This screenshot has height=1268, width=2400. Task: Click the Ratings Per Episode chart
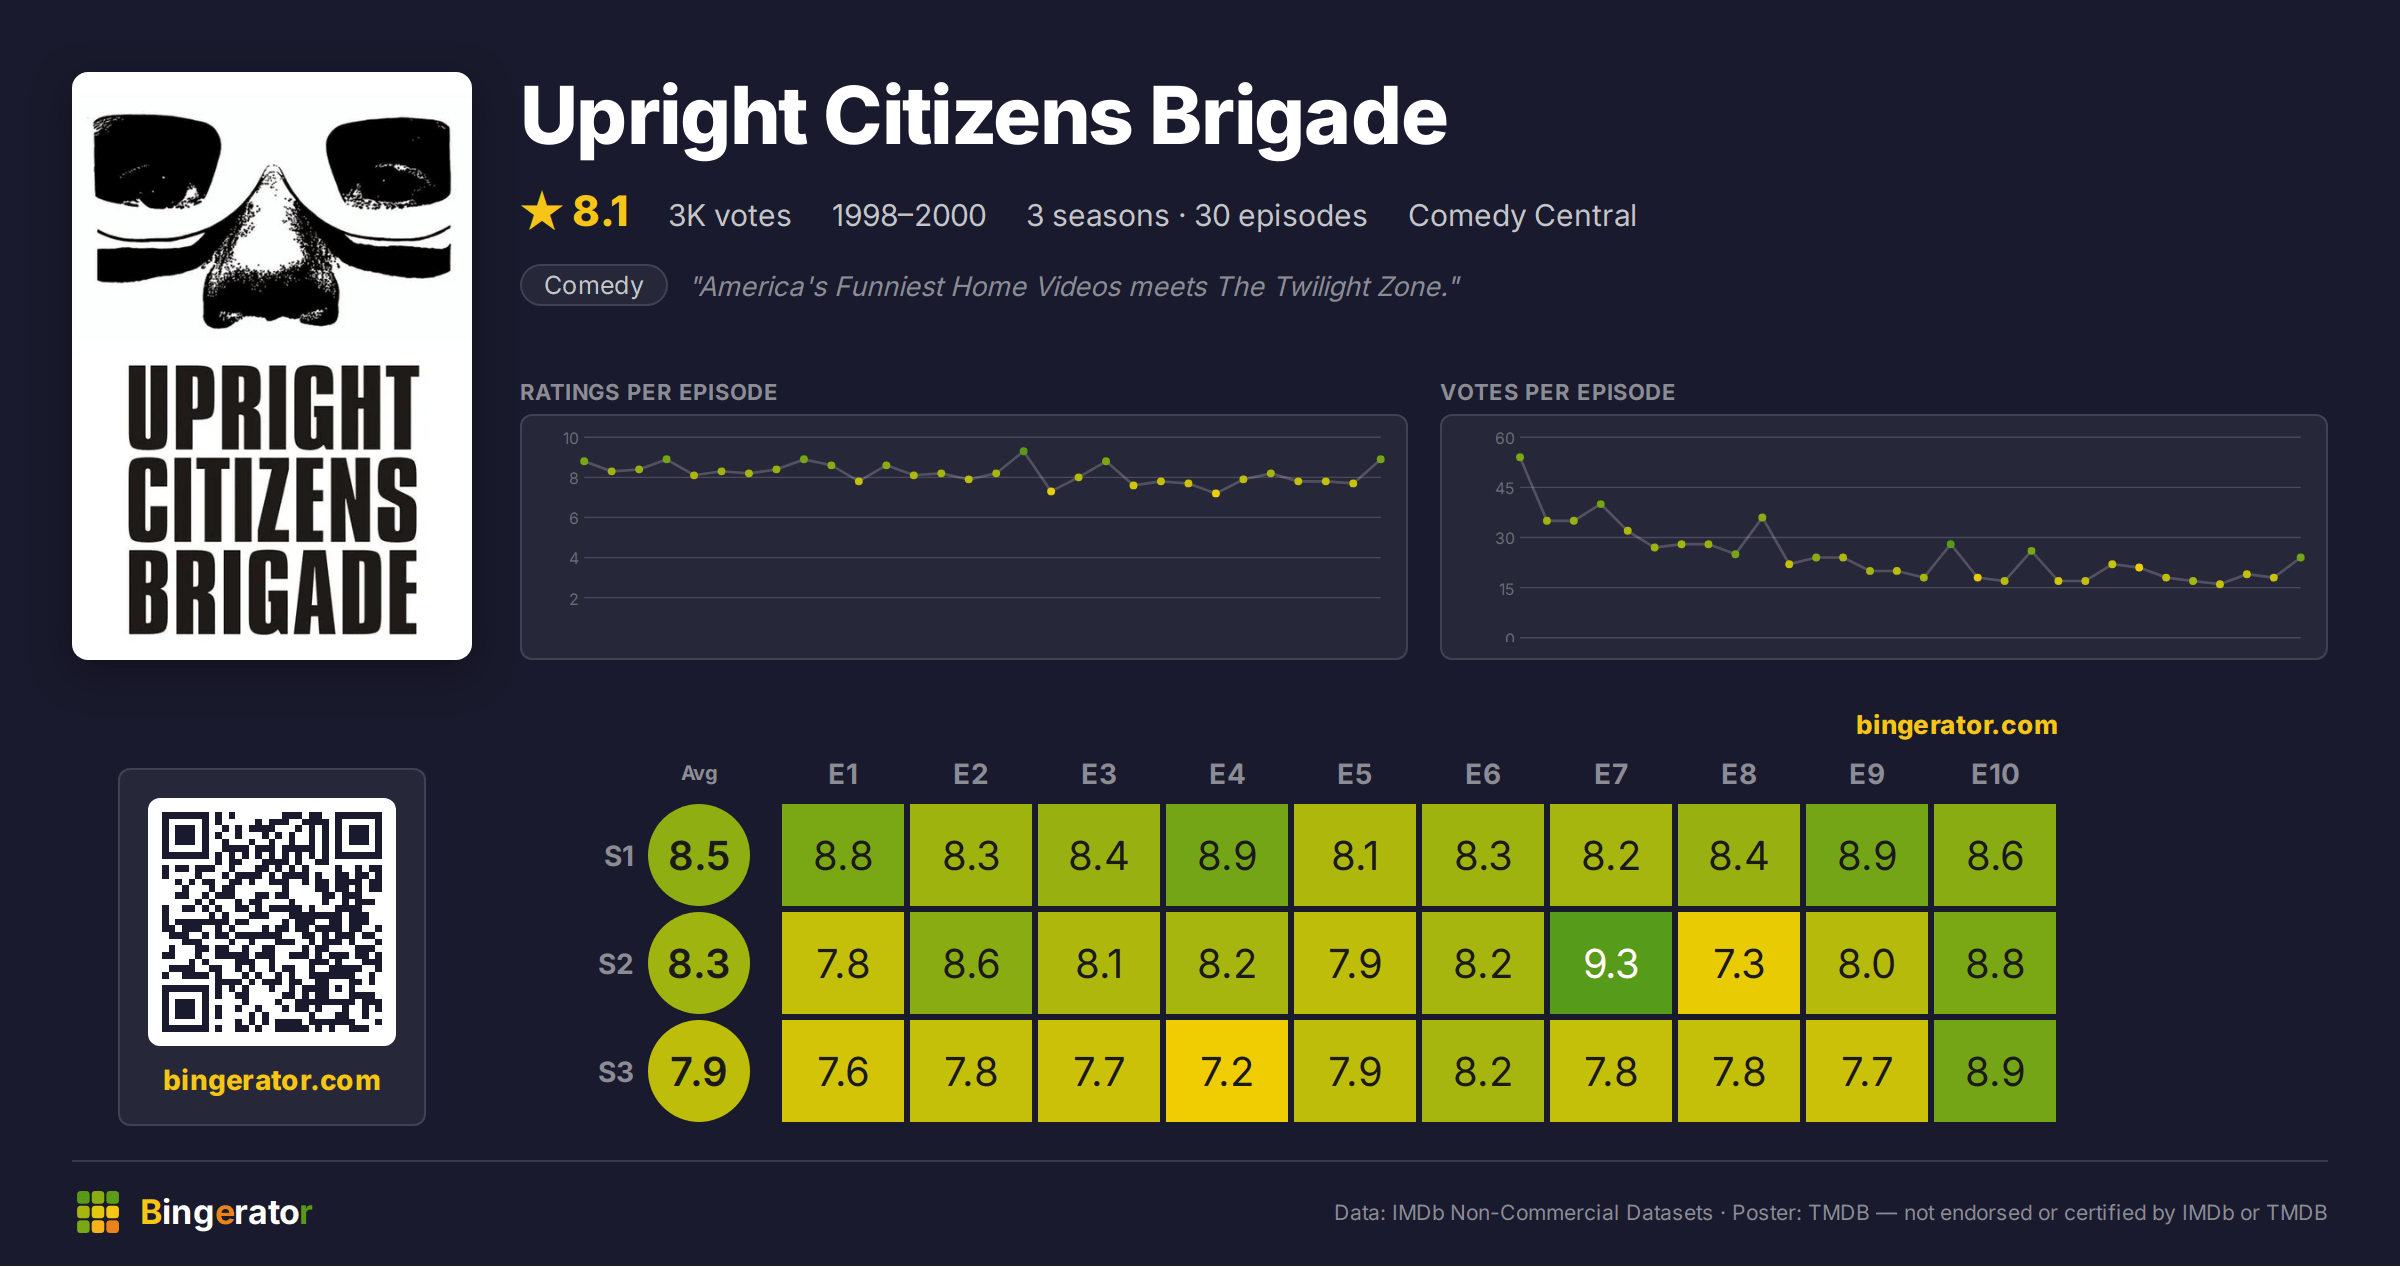964,537
